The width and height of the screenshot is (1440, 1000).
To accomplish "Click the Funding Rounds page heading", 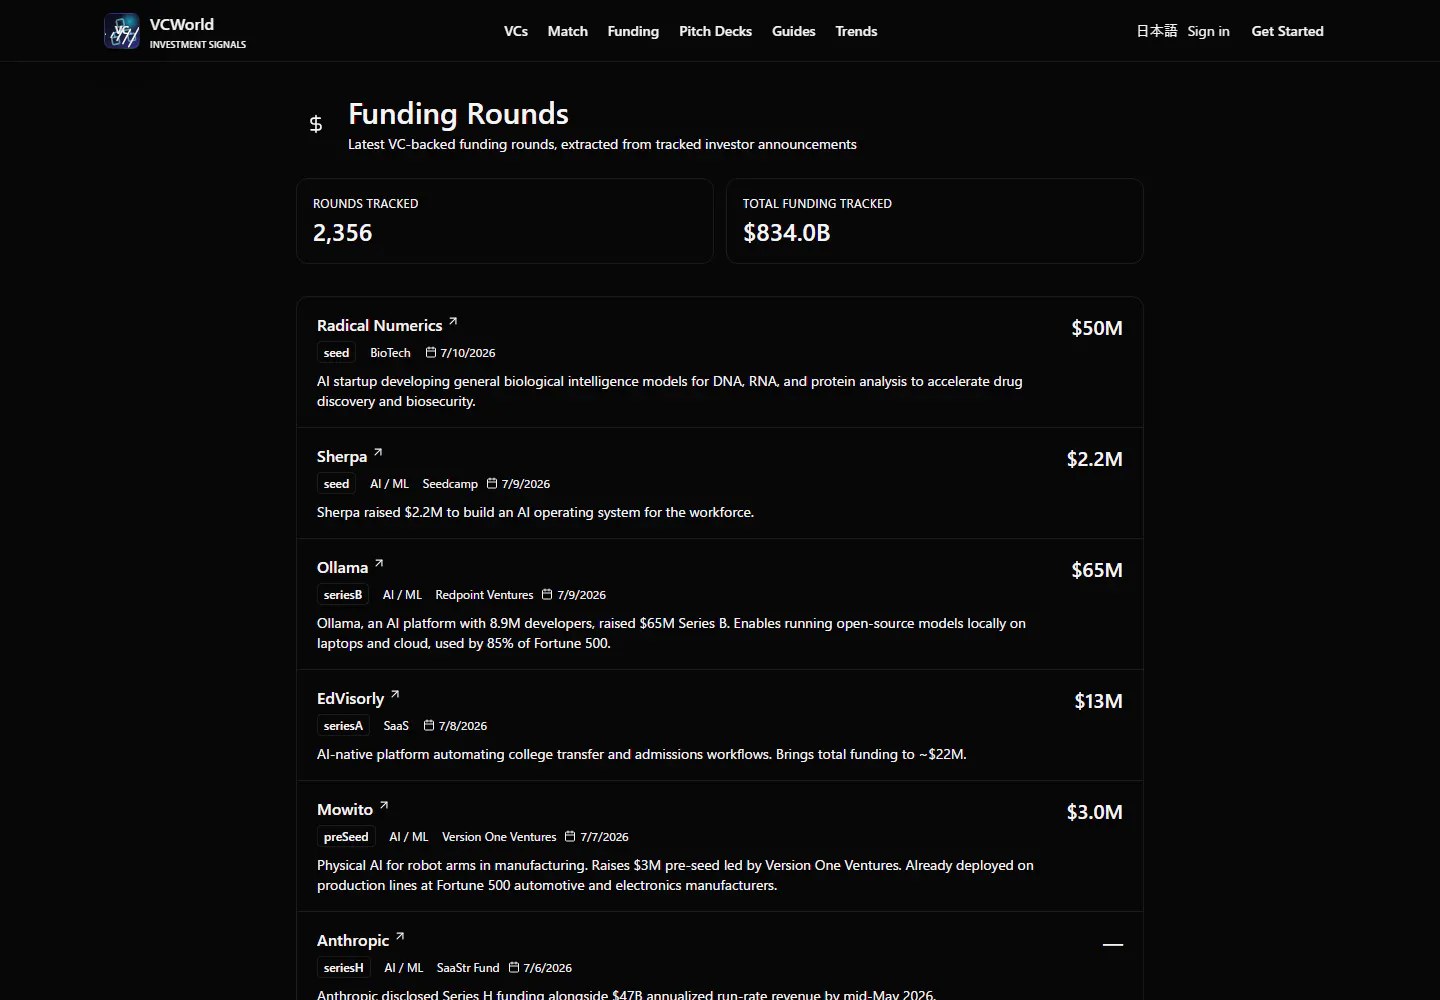I will tap(458, 114).
